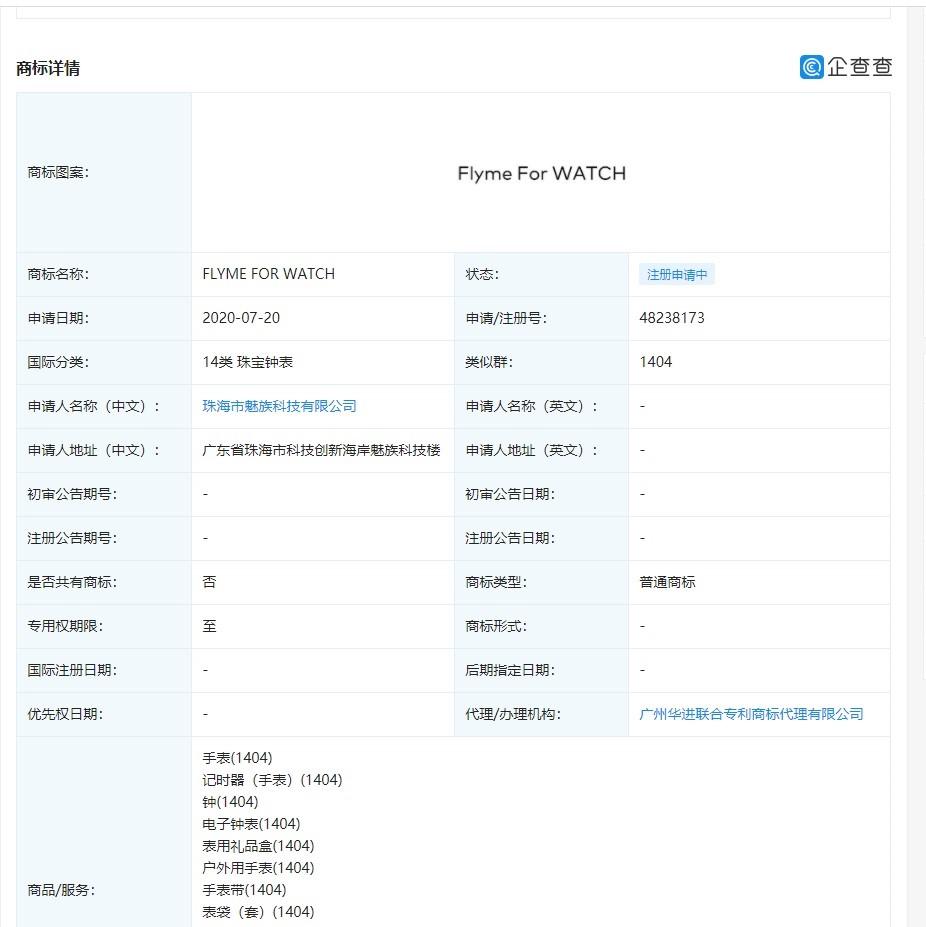This screenshot has width=926, height=927.
Task: Select the 是否共有商标 value 否
Action: 205,582
